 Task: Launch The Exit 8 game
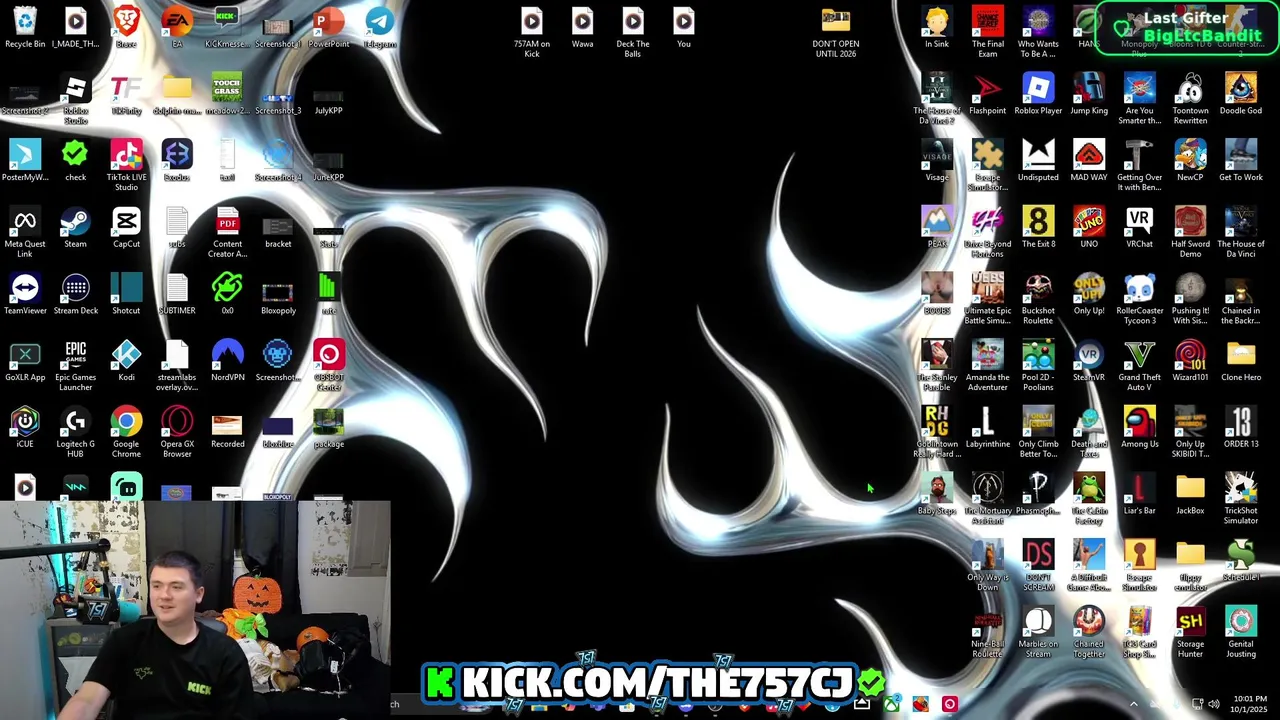coord(1038,228)
